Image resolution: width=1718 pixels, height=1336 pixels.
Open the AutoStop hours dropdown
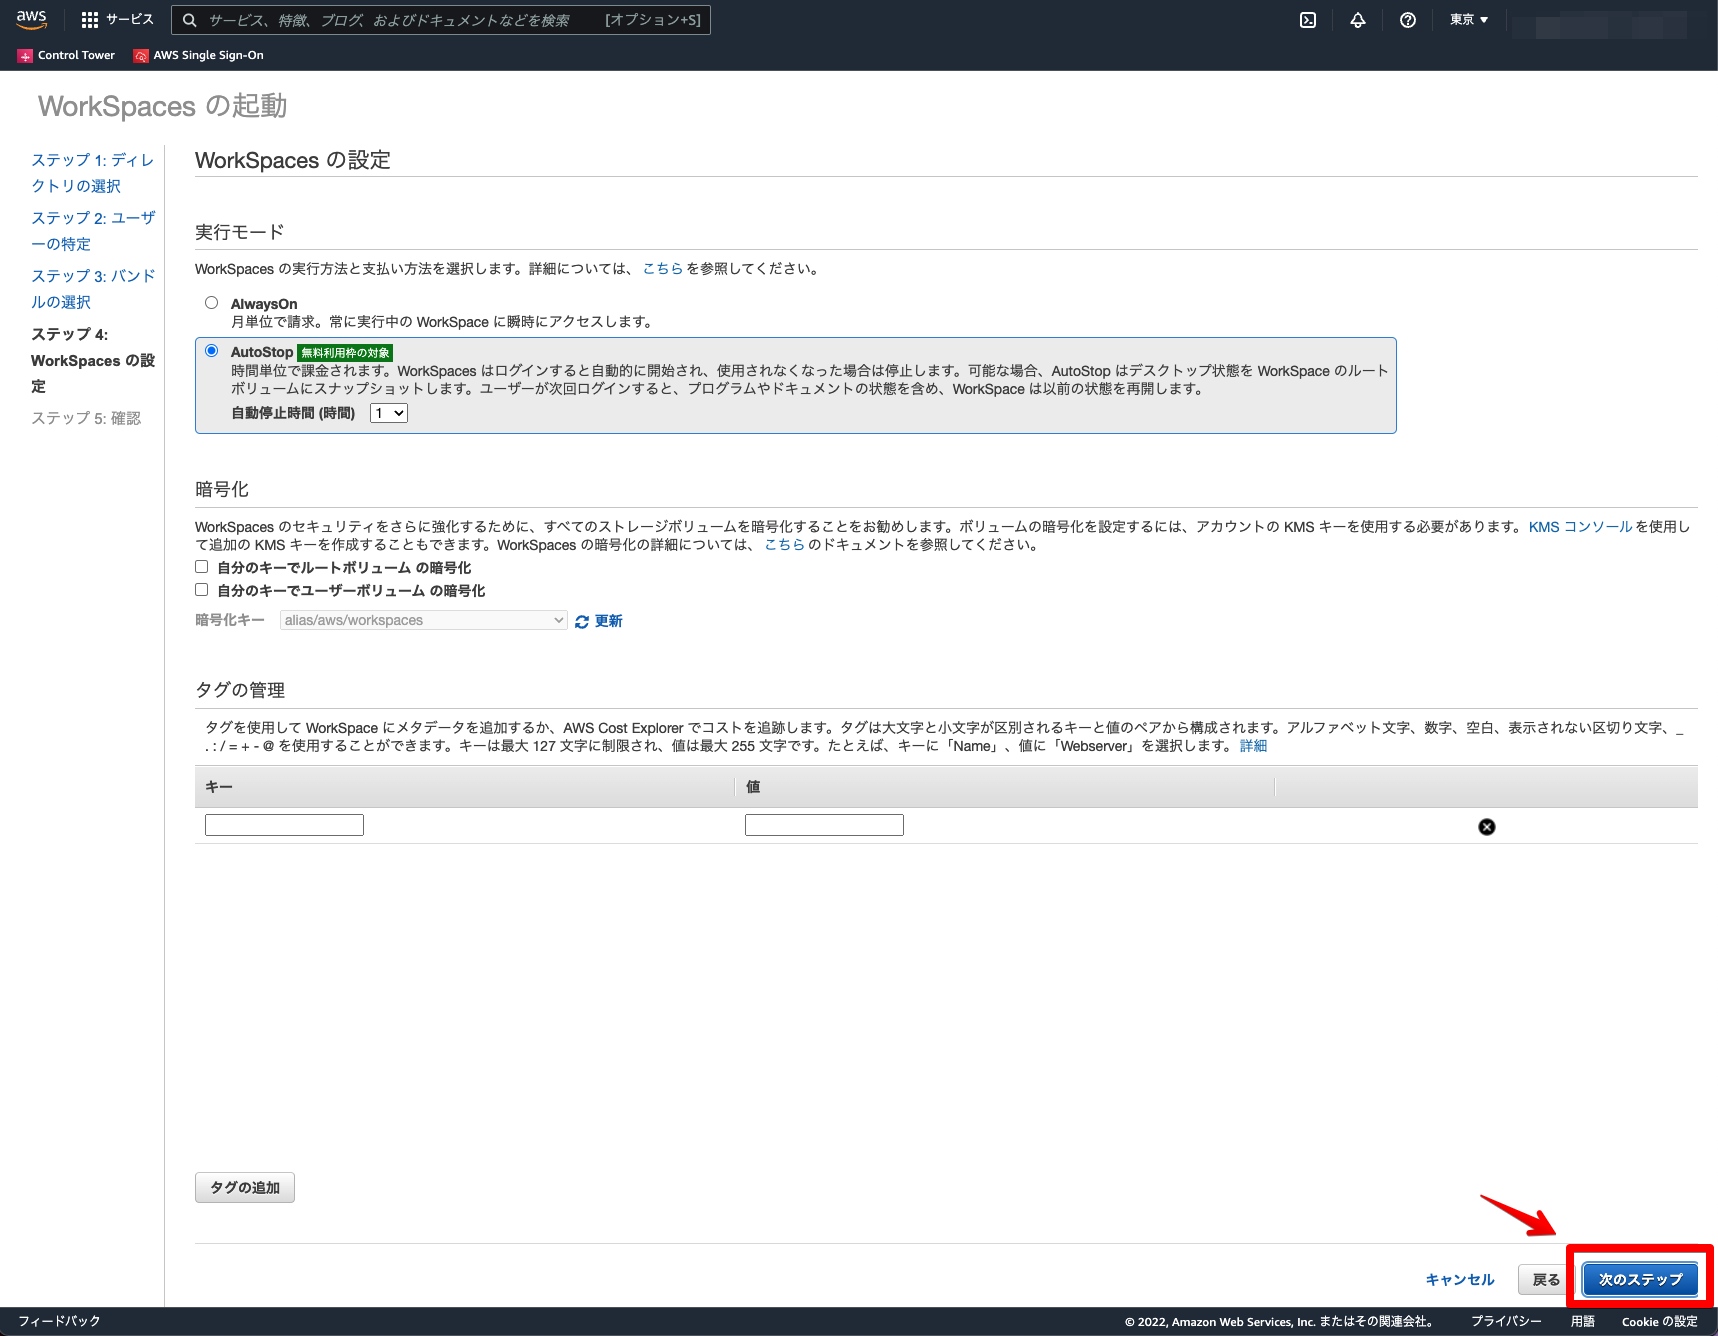(388, 412)
